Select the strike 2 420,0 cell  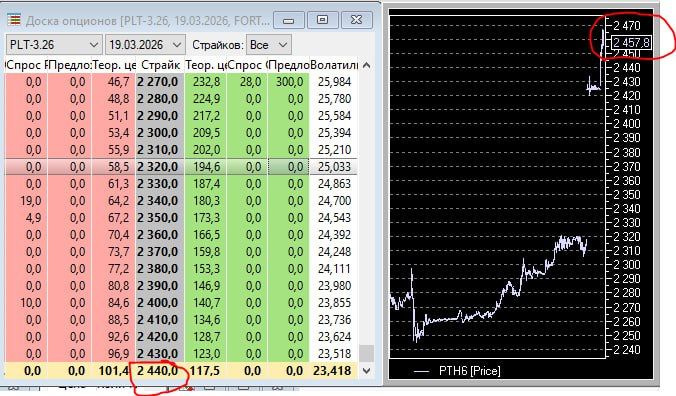coord(160,337)
